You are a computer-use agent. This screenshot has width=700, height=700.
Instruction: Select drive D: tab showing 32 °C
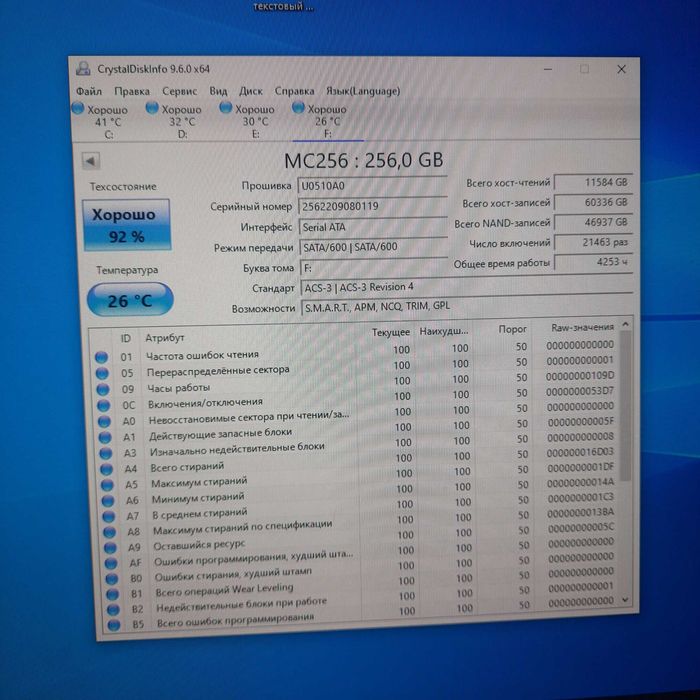(175, 121)
